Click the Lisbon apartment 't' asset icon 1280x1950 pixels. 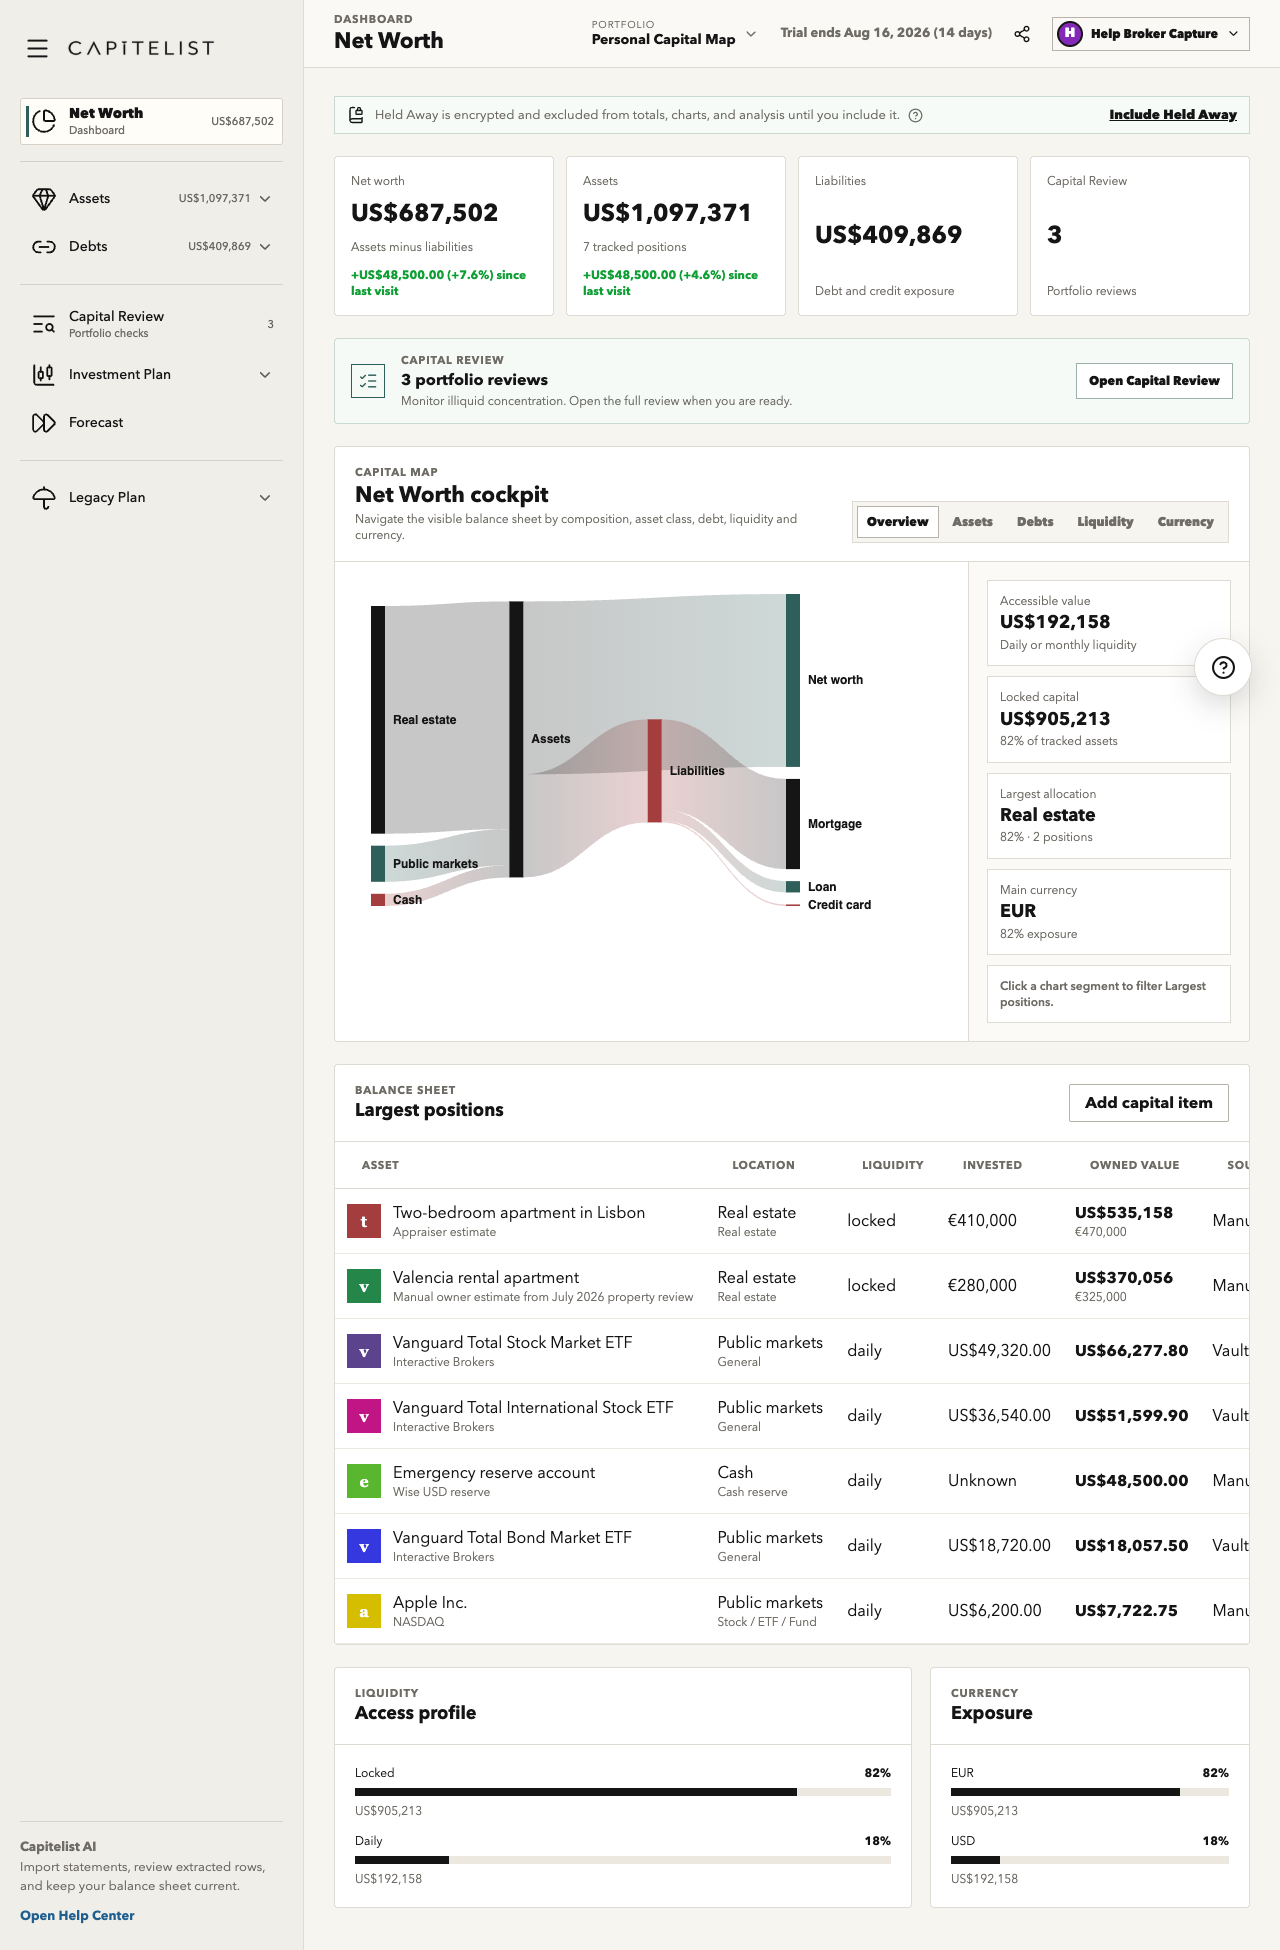point(364,1221)
